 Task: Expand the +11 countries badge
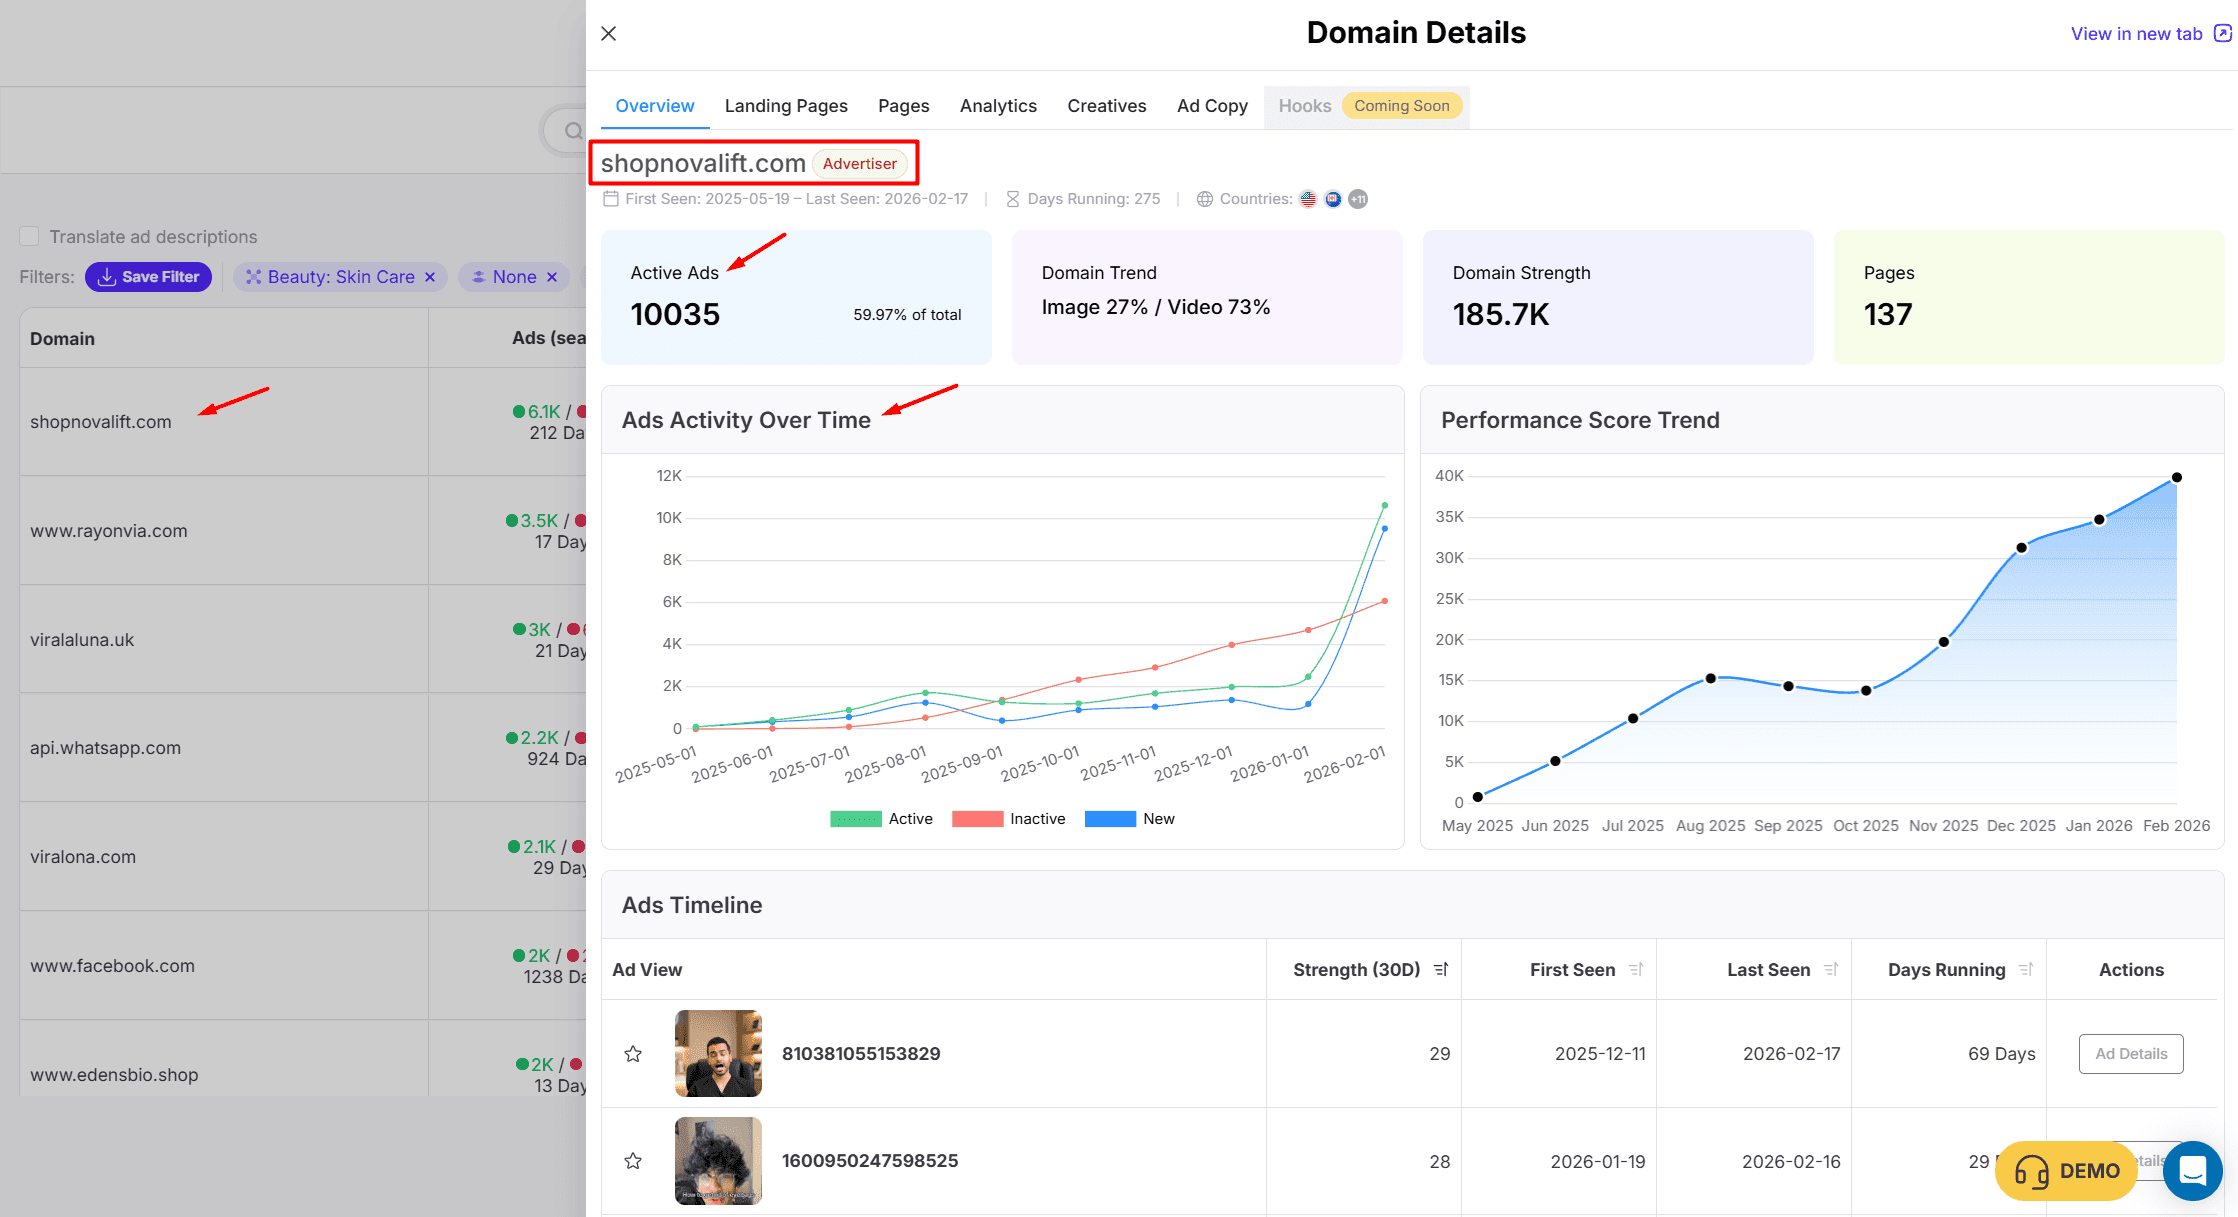click(1358, 199)
